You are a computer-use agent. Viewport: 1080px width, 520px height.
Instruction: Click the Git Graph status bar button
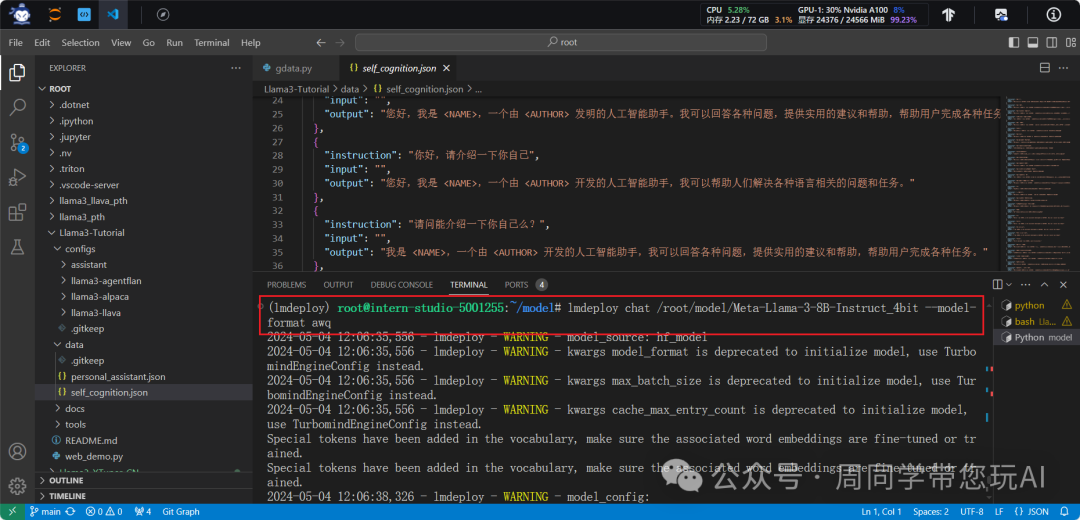(180, 512)
